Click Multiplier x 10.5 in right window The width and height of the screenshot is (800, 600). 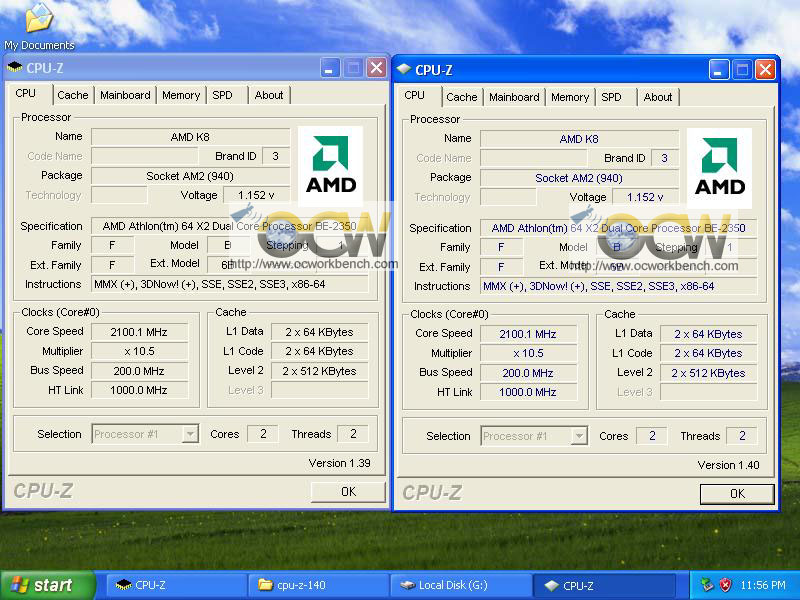coord(528,353)
